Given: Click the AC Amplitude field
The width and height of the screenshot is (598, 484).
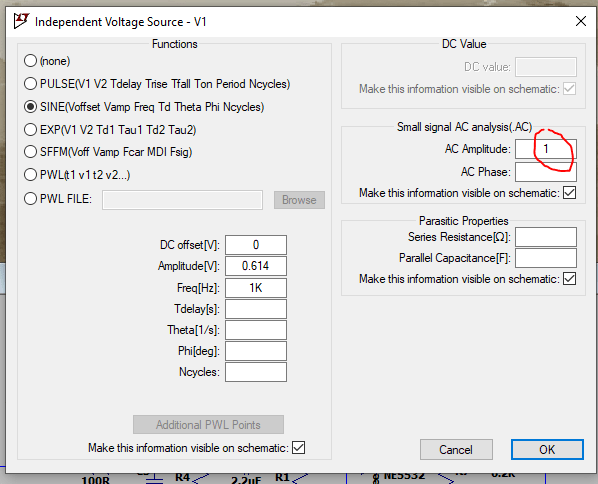Looking at the screenshot, I should [546, 149].
